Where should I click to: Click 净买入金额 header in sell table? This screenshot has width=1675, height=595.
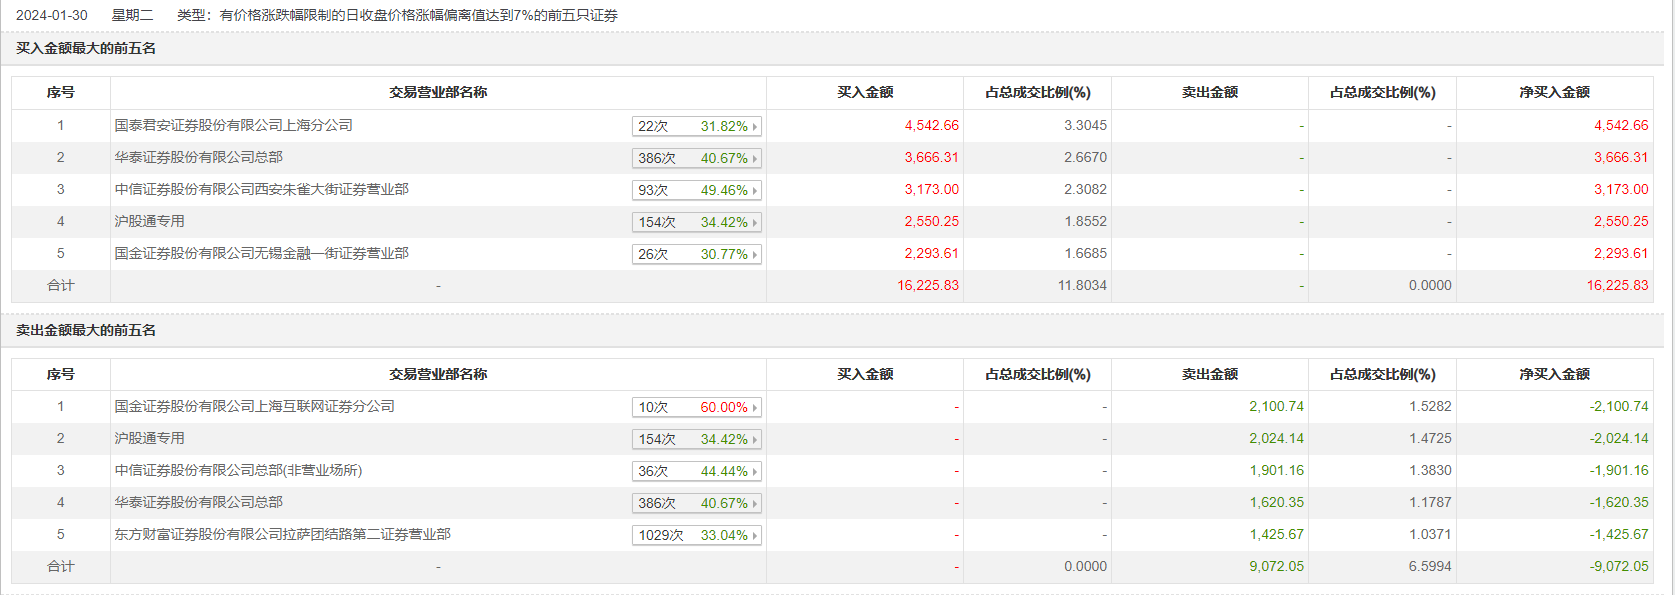pos(1554,374)
